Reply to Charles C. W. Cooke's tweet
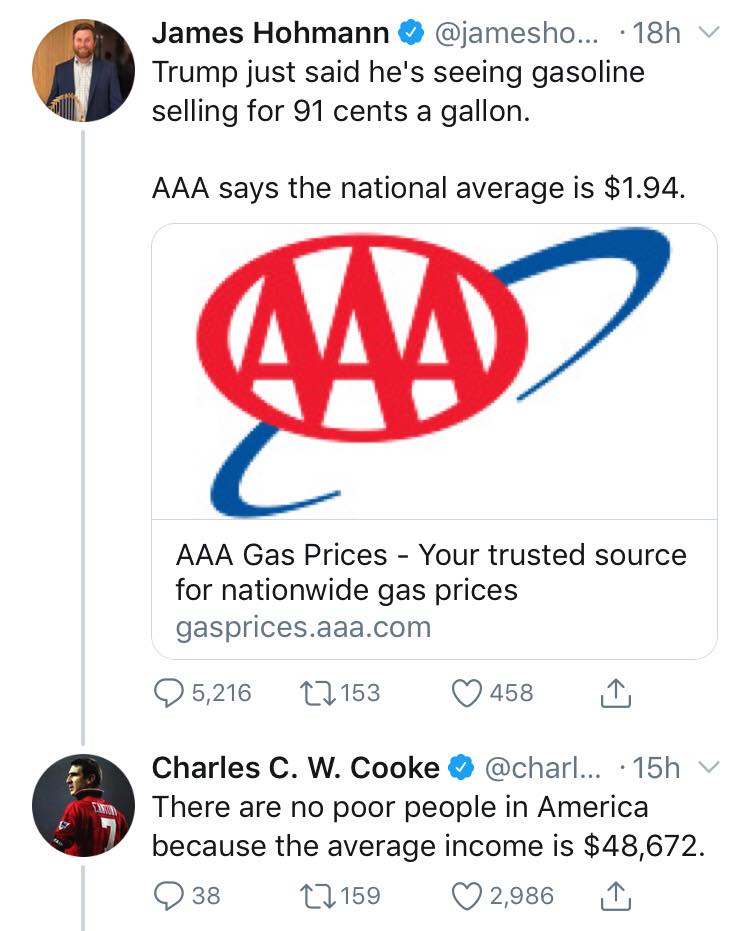Screen dimensions: 750x931 click(x=168, y=894)
